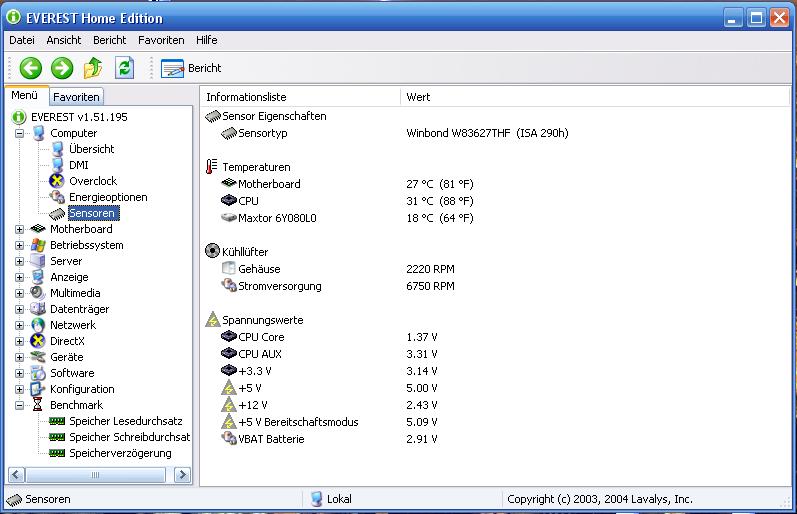Expand the Geräte tree node
Screen dimensions: 797x514
(x=19, y=357)
